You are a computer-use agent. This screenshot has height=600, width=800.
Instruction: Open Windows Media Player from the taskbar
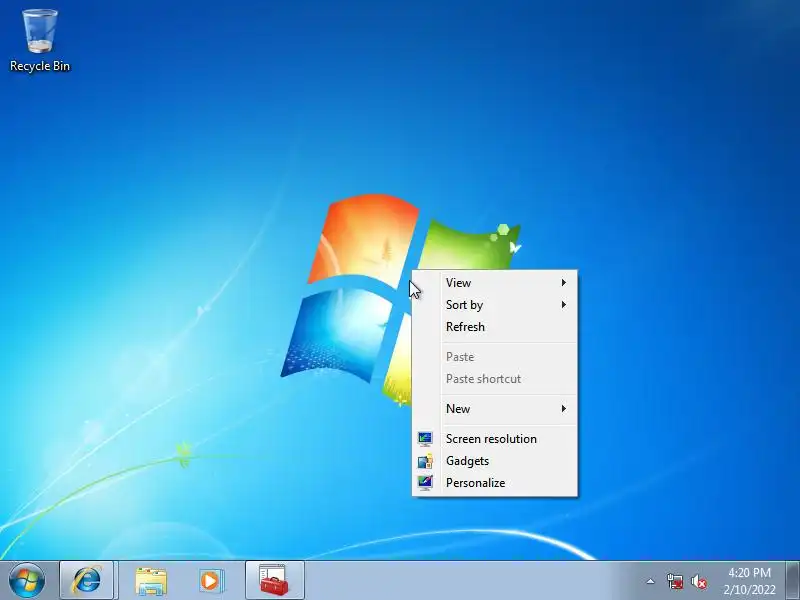[x=211, y=581]
